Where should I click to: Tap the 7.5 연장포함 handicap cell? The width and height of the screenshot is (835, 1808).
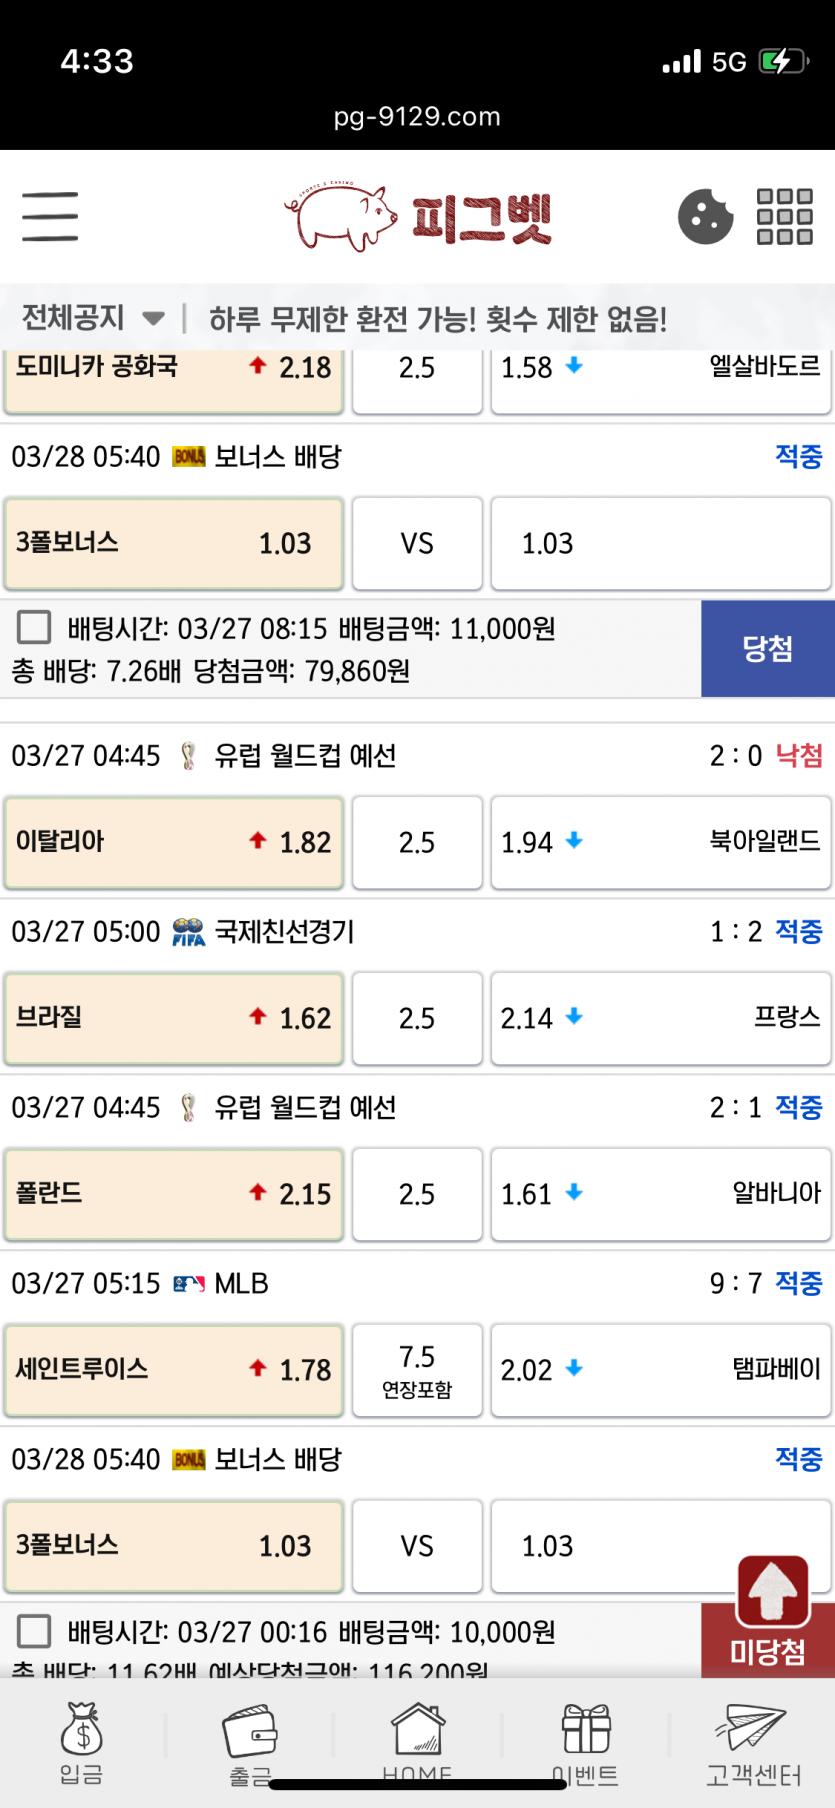pos(417,1370)
